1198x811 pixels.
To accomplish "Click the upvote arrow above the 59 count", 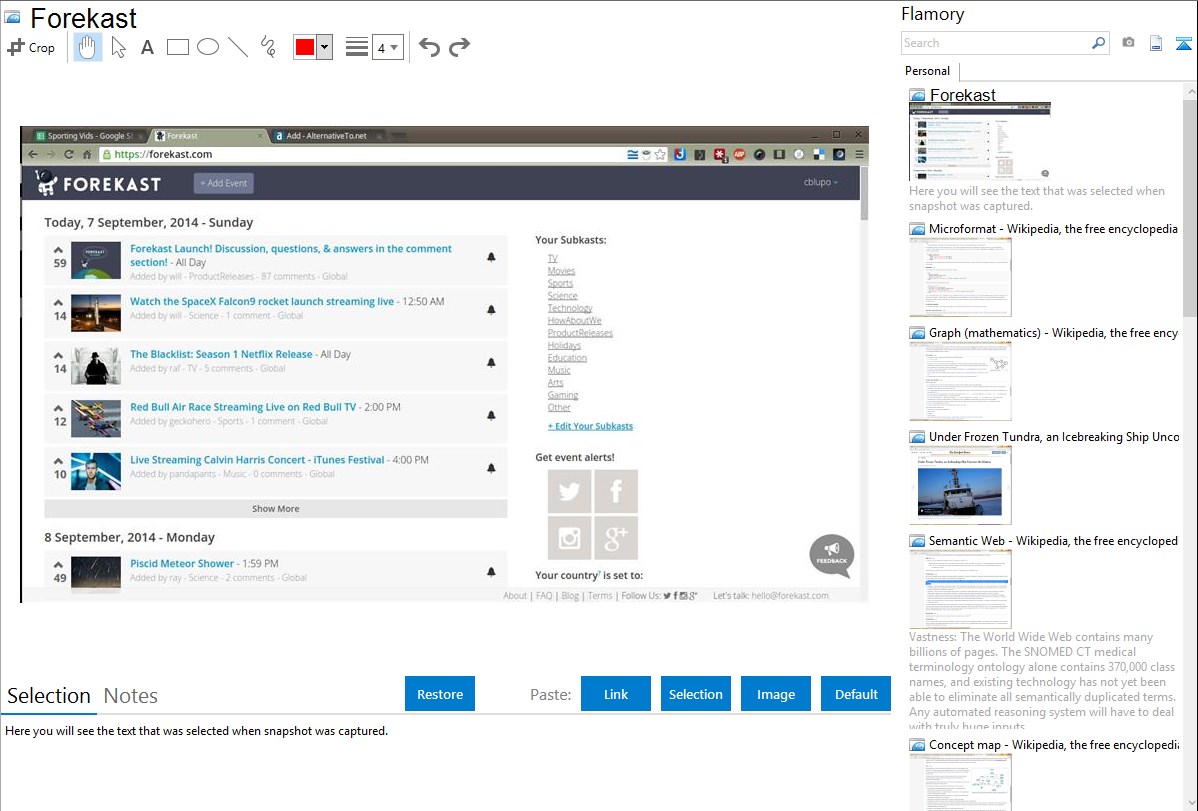I will [58, 250].
